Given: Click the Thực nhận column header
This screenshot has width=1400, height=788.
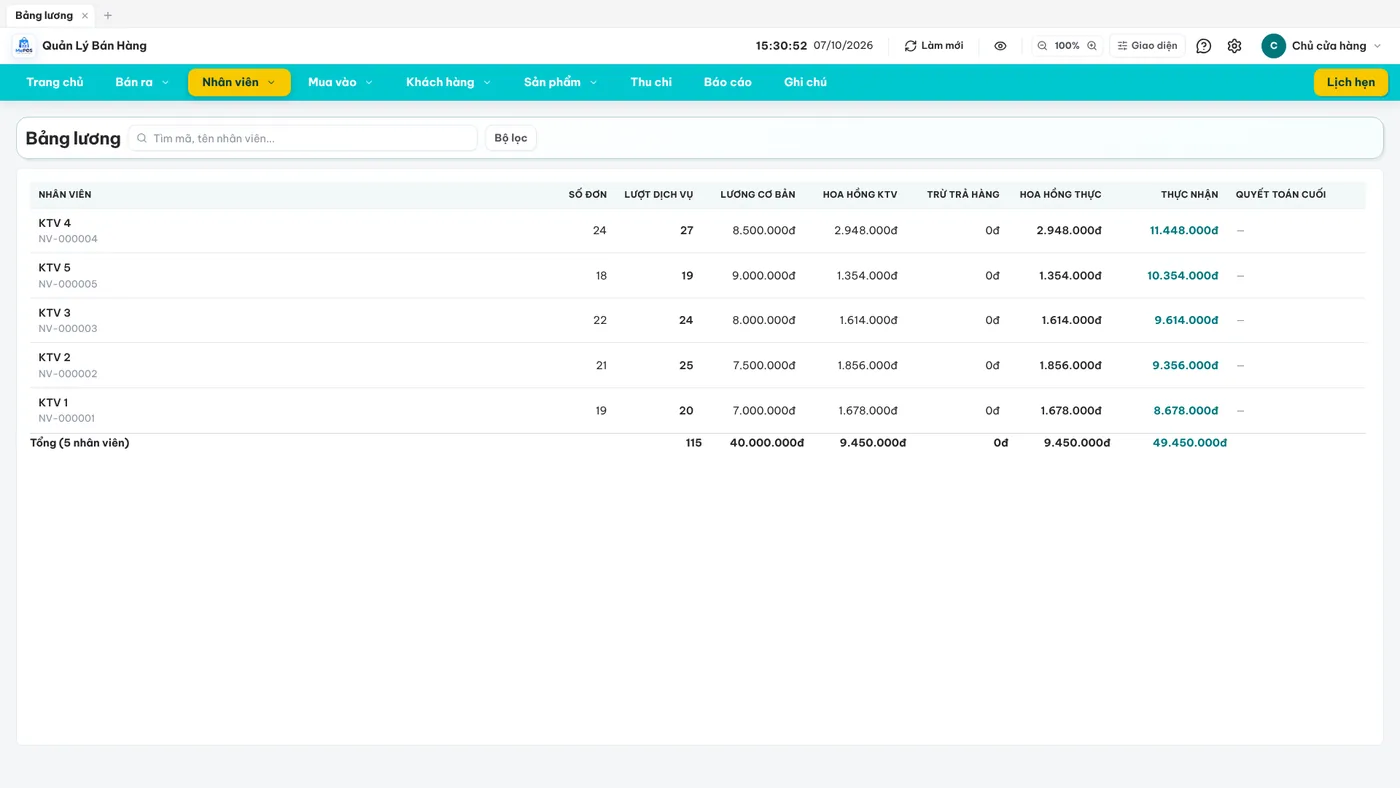Looking at the screenshot, I should [1189, 194].
